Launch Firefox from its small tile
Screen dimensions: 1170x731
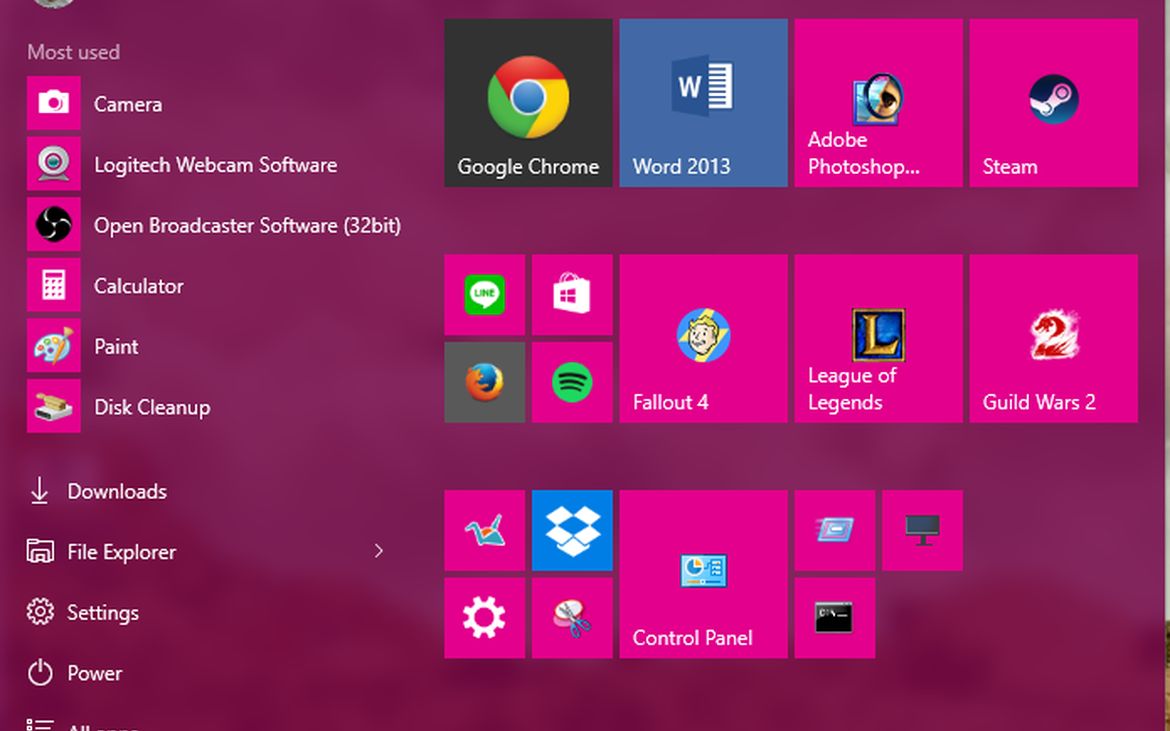[484, 381]
